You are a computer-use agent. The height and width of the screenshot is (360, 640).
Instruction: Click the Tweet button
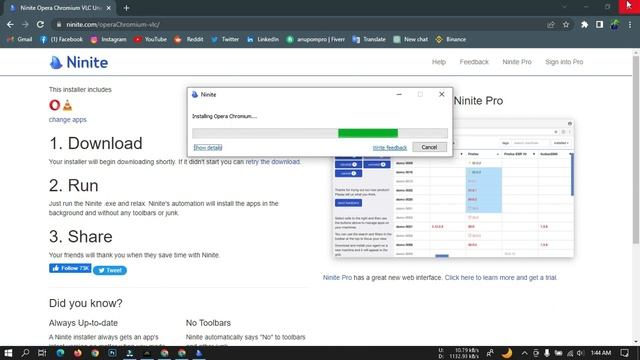coord(110,270)
